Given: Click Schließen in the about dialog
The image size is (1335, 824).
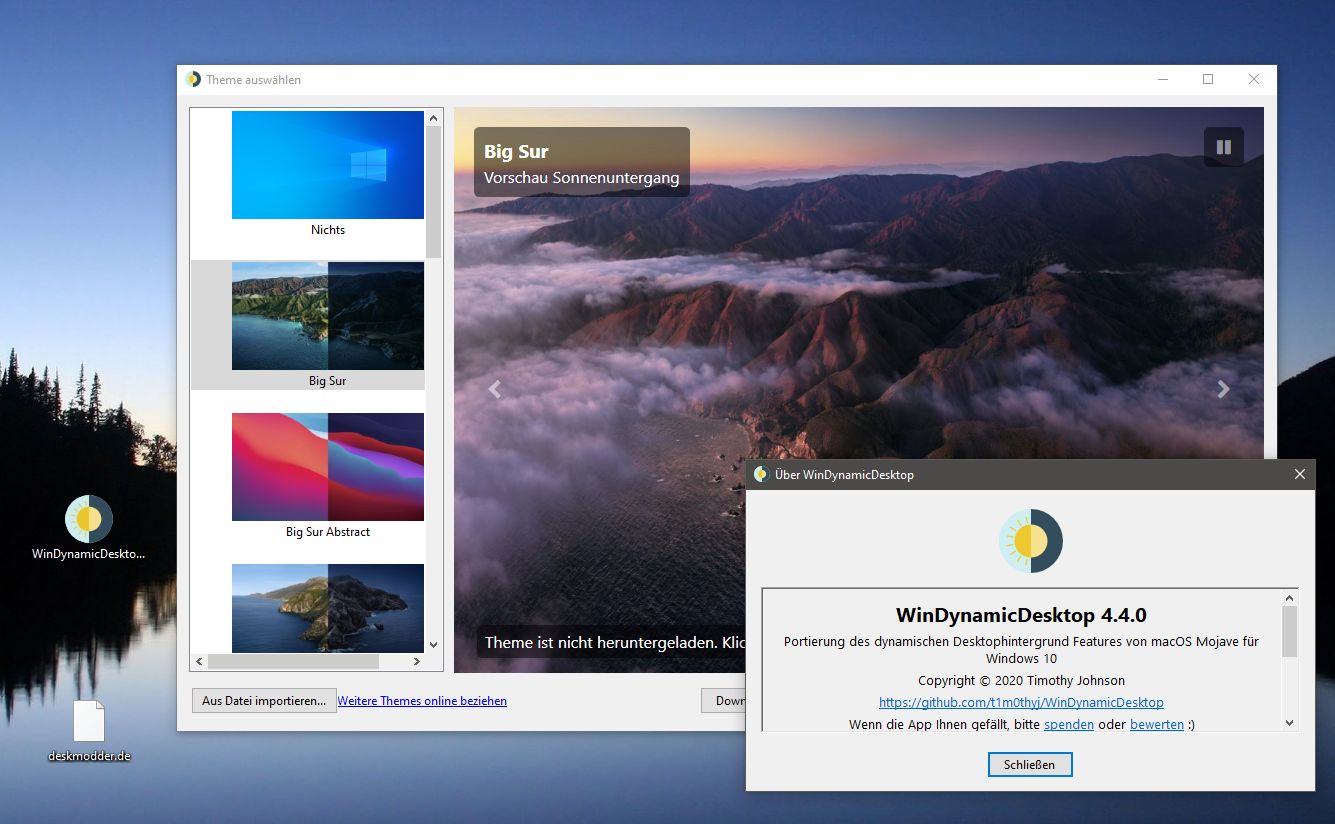Looking at the screenshot, I should click(1029, 765).
